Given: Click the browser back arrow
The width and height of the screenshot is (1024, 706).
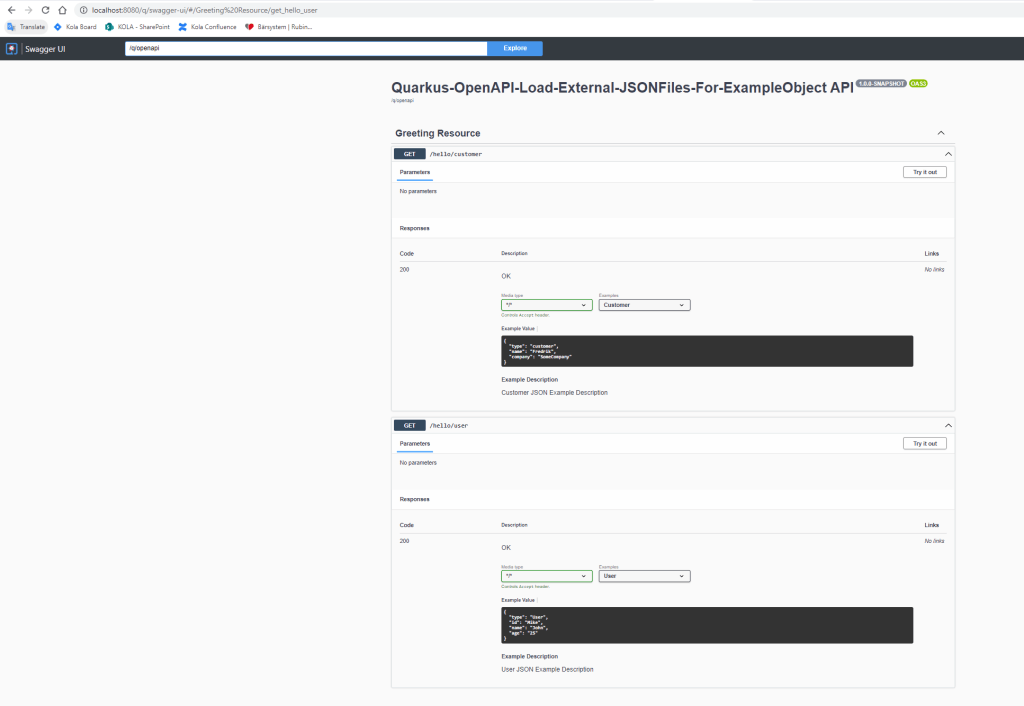Looking at the screenshot, I should coord(11,10).
